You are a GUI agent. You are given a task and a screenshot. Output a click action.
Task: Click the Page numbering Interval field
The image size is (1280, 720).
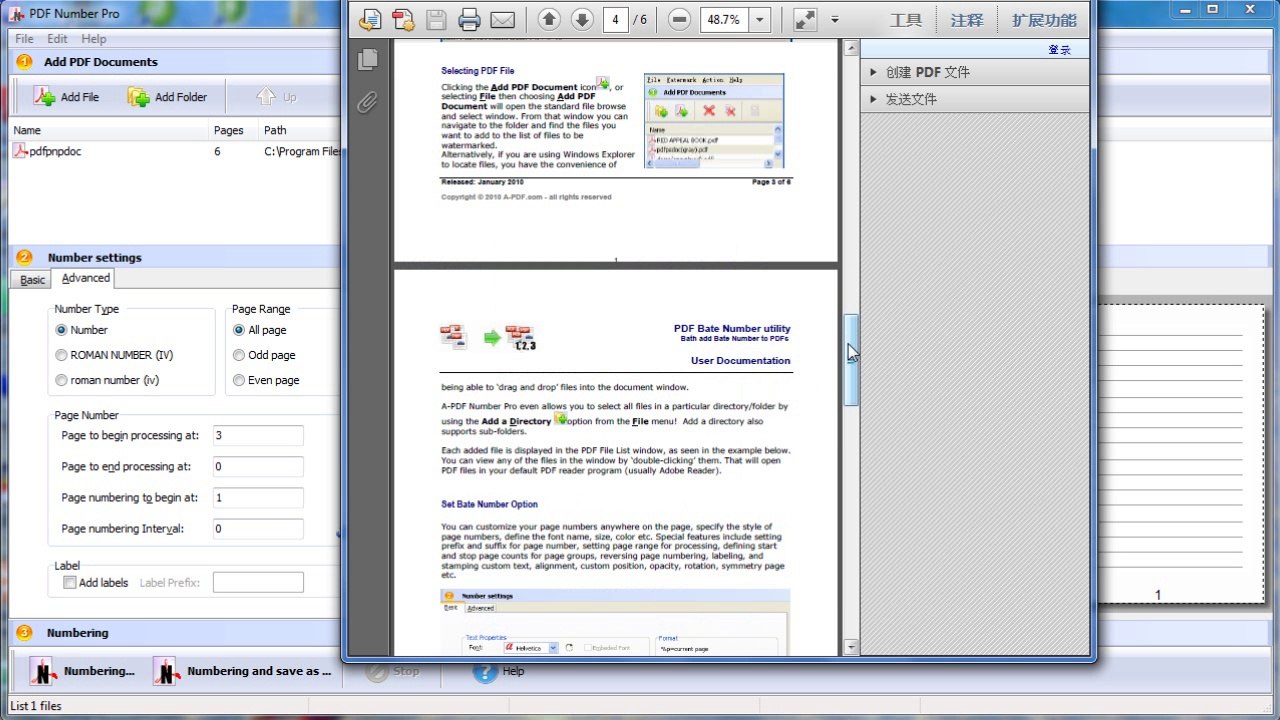pos(258,528)
